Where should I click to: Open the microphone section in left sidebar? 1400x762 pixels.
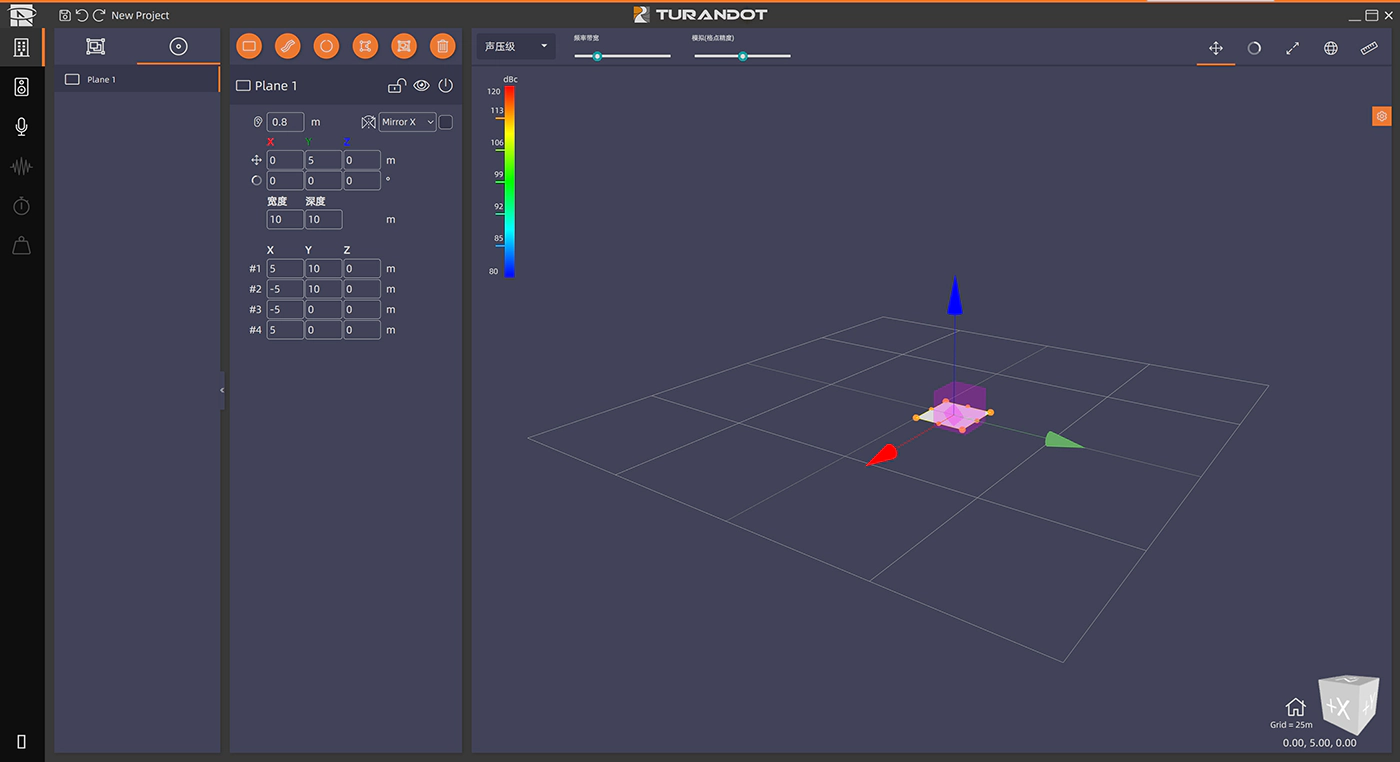click(21, 127)
